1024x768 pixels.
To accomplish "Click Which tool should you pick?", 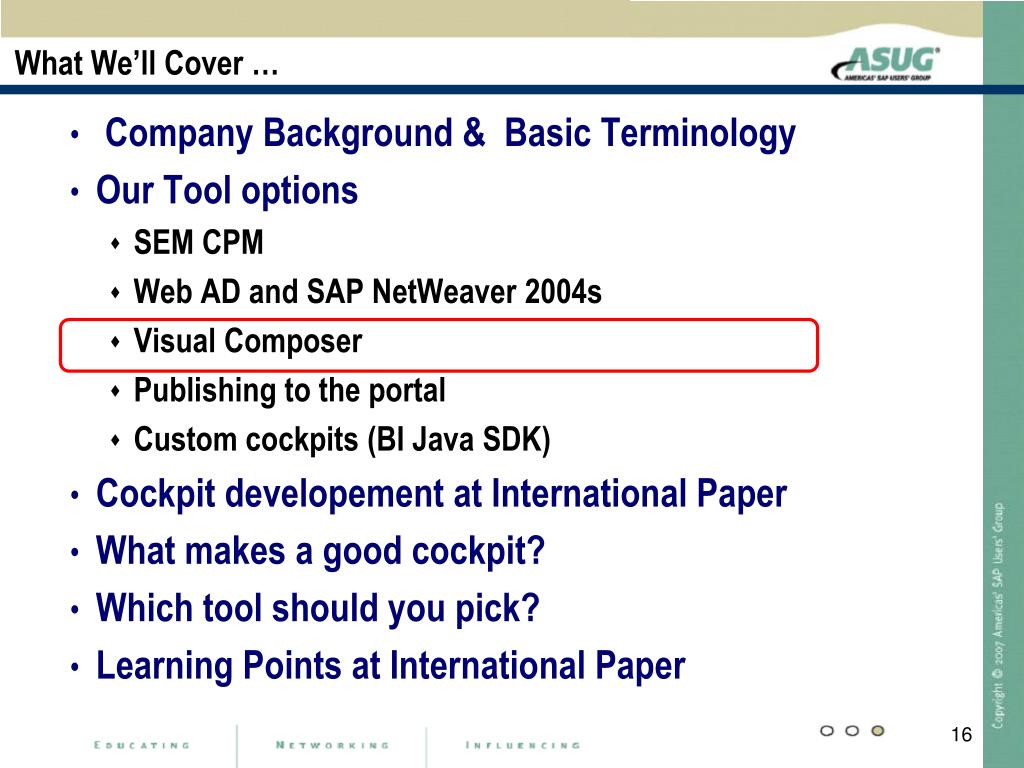I will click(x=317, y=609).
